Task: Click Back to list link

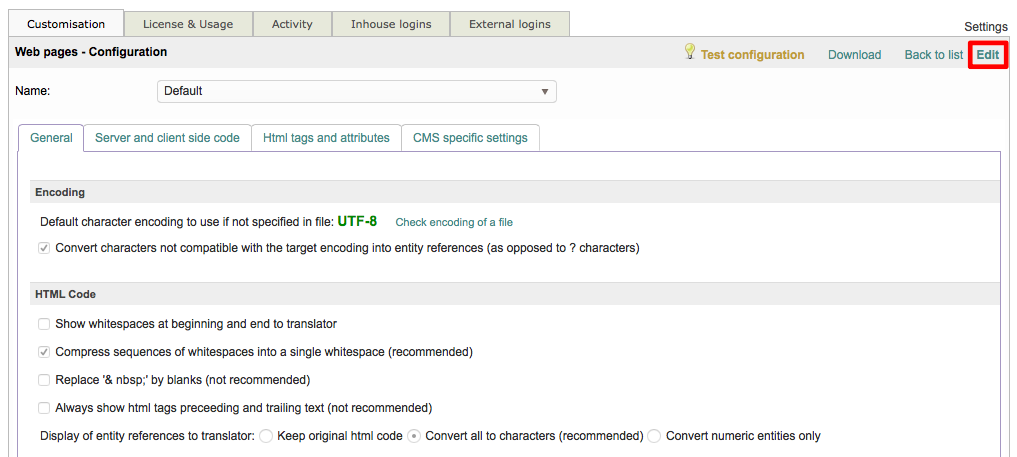Action: point(933,55)
